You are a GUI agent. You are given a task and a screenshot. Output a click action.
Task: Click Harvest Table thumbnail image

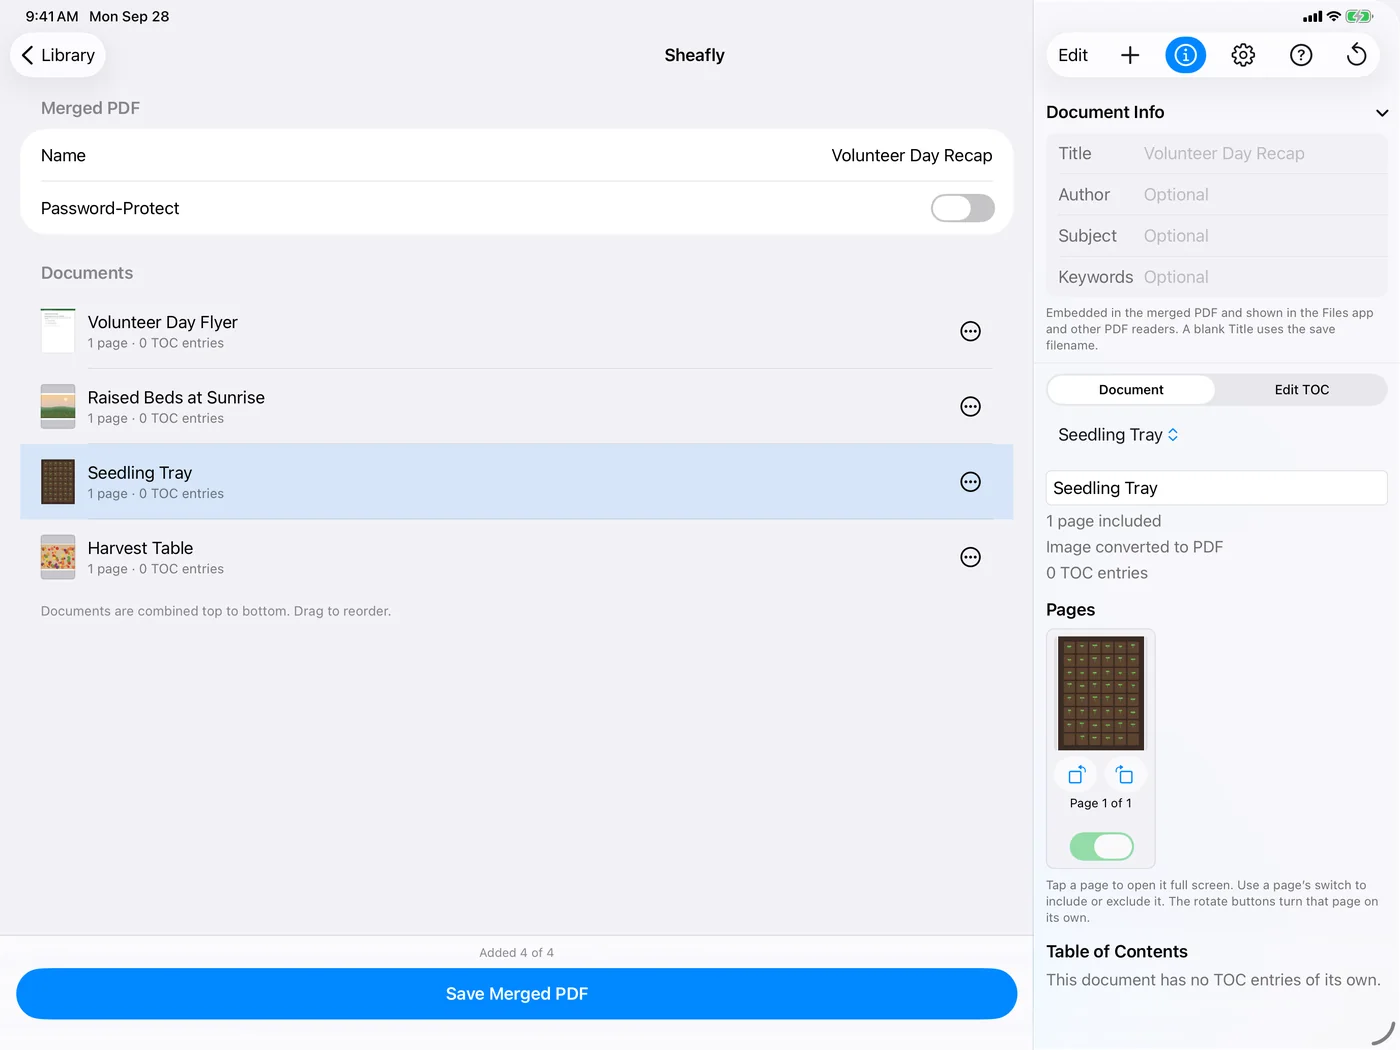point(58,557)
